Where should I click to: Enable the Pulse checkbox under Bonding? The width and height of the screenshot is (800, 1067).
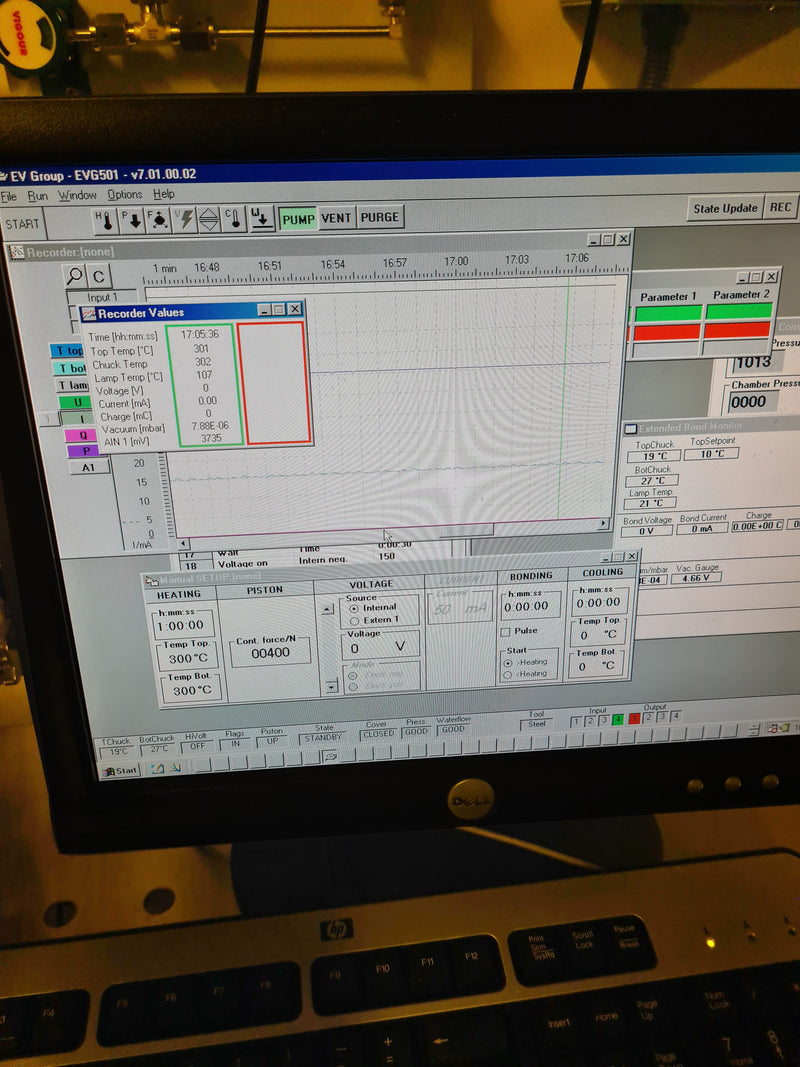505,631
